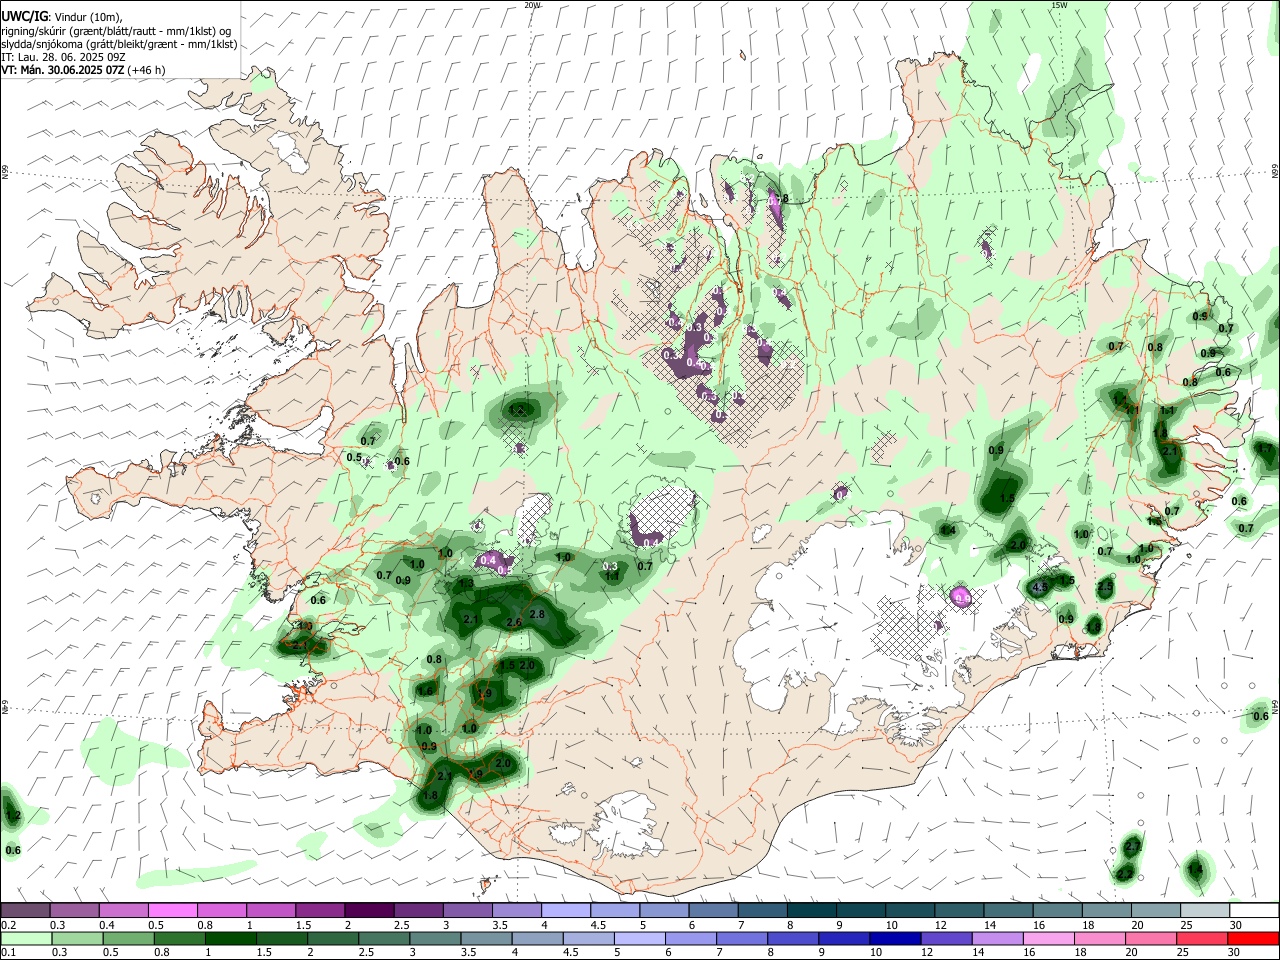Screen dimensions: 1280x960
Task: Select the snow legend swatch between 1.5 and 2
Action: pos(319,910)
